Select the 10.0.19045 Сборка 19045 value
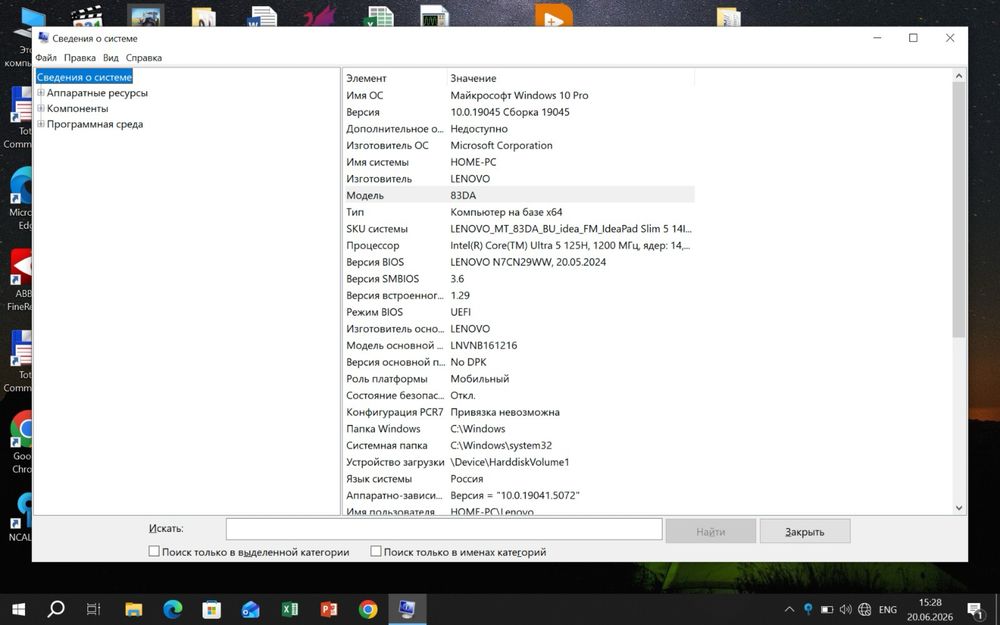The height and width of the screenshot is (625, 1000). tap(510, 112)
